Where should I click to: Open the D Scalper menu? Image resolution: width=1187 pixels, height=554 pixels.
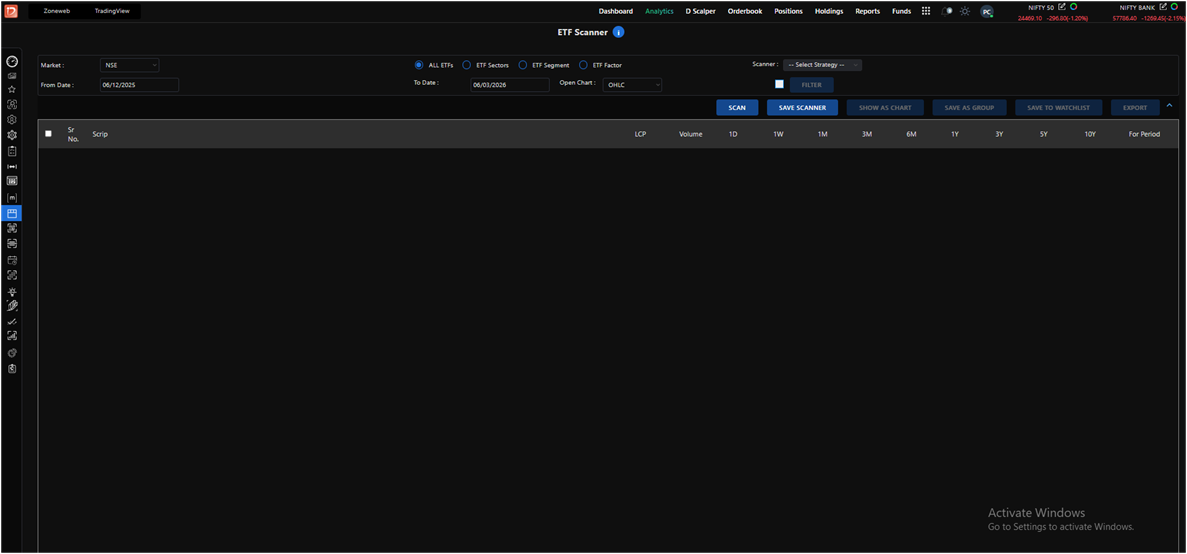click(x=700, y=11)
